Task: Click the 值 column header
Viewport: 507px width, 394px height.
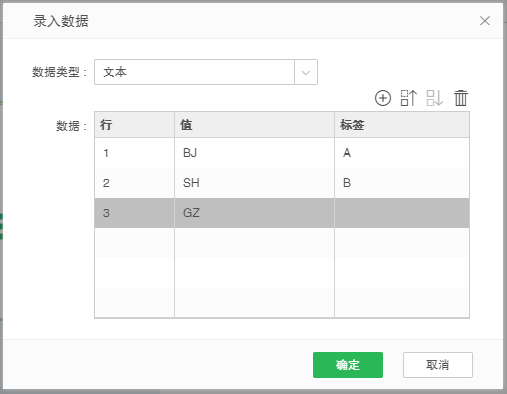Action: (x=254, y=125)
